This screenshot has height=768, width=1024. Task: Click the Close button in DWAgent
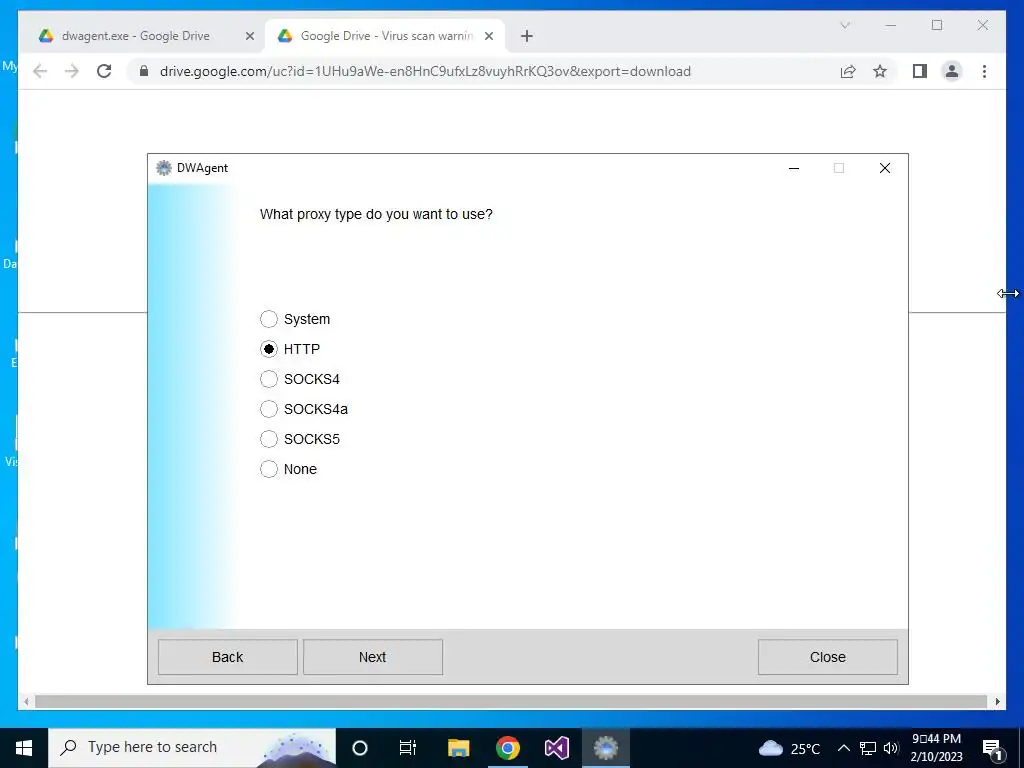(827, 657)
